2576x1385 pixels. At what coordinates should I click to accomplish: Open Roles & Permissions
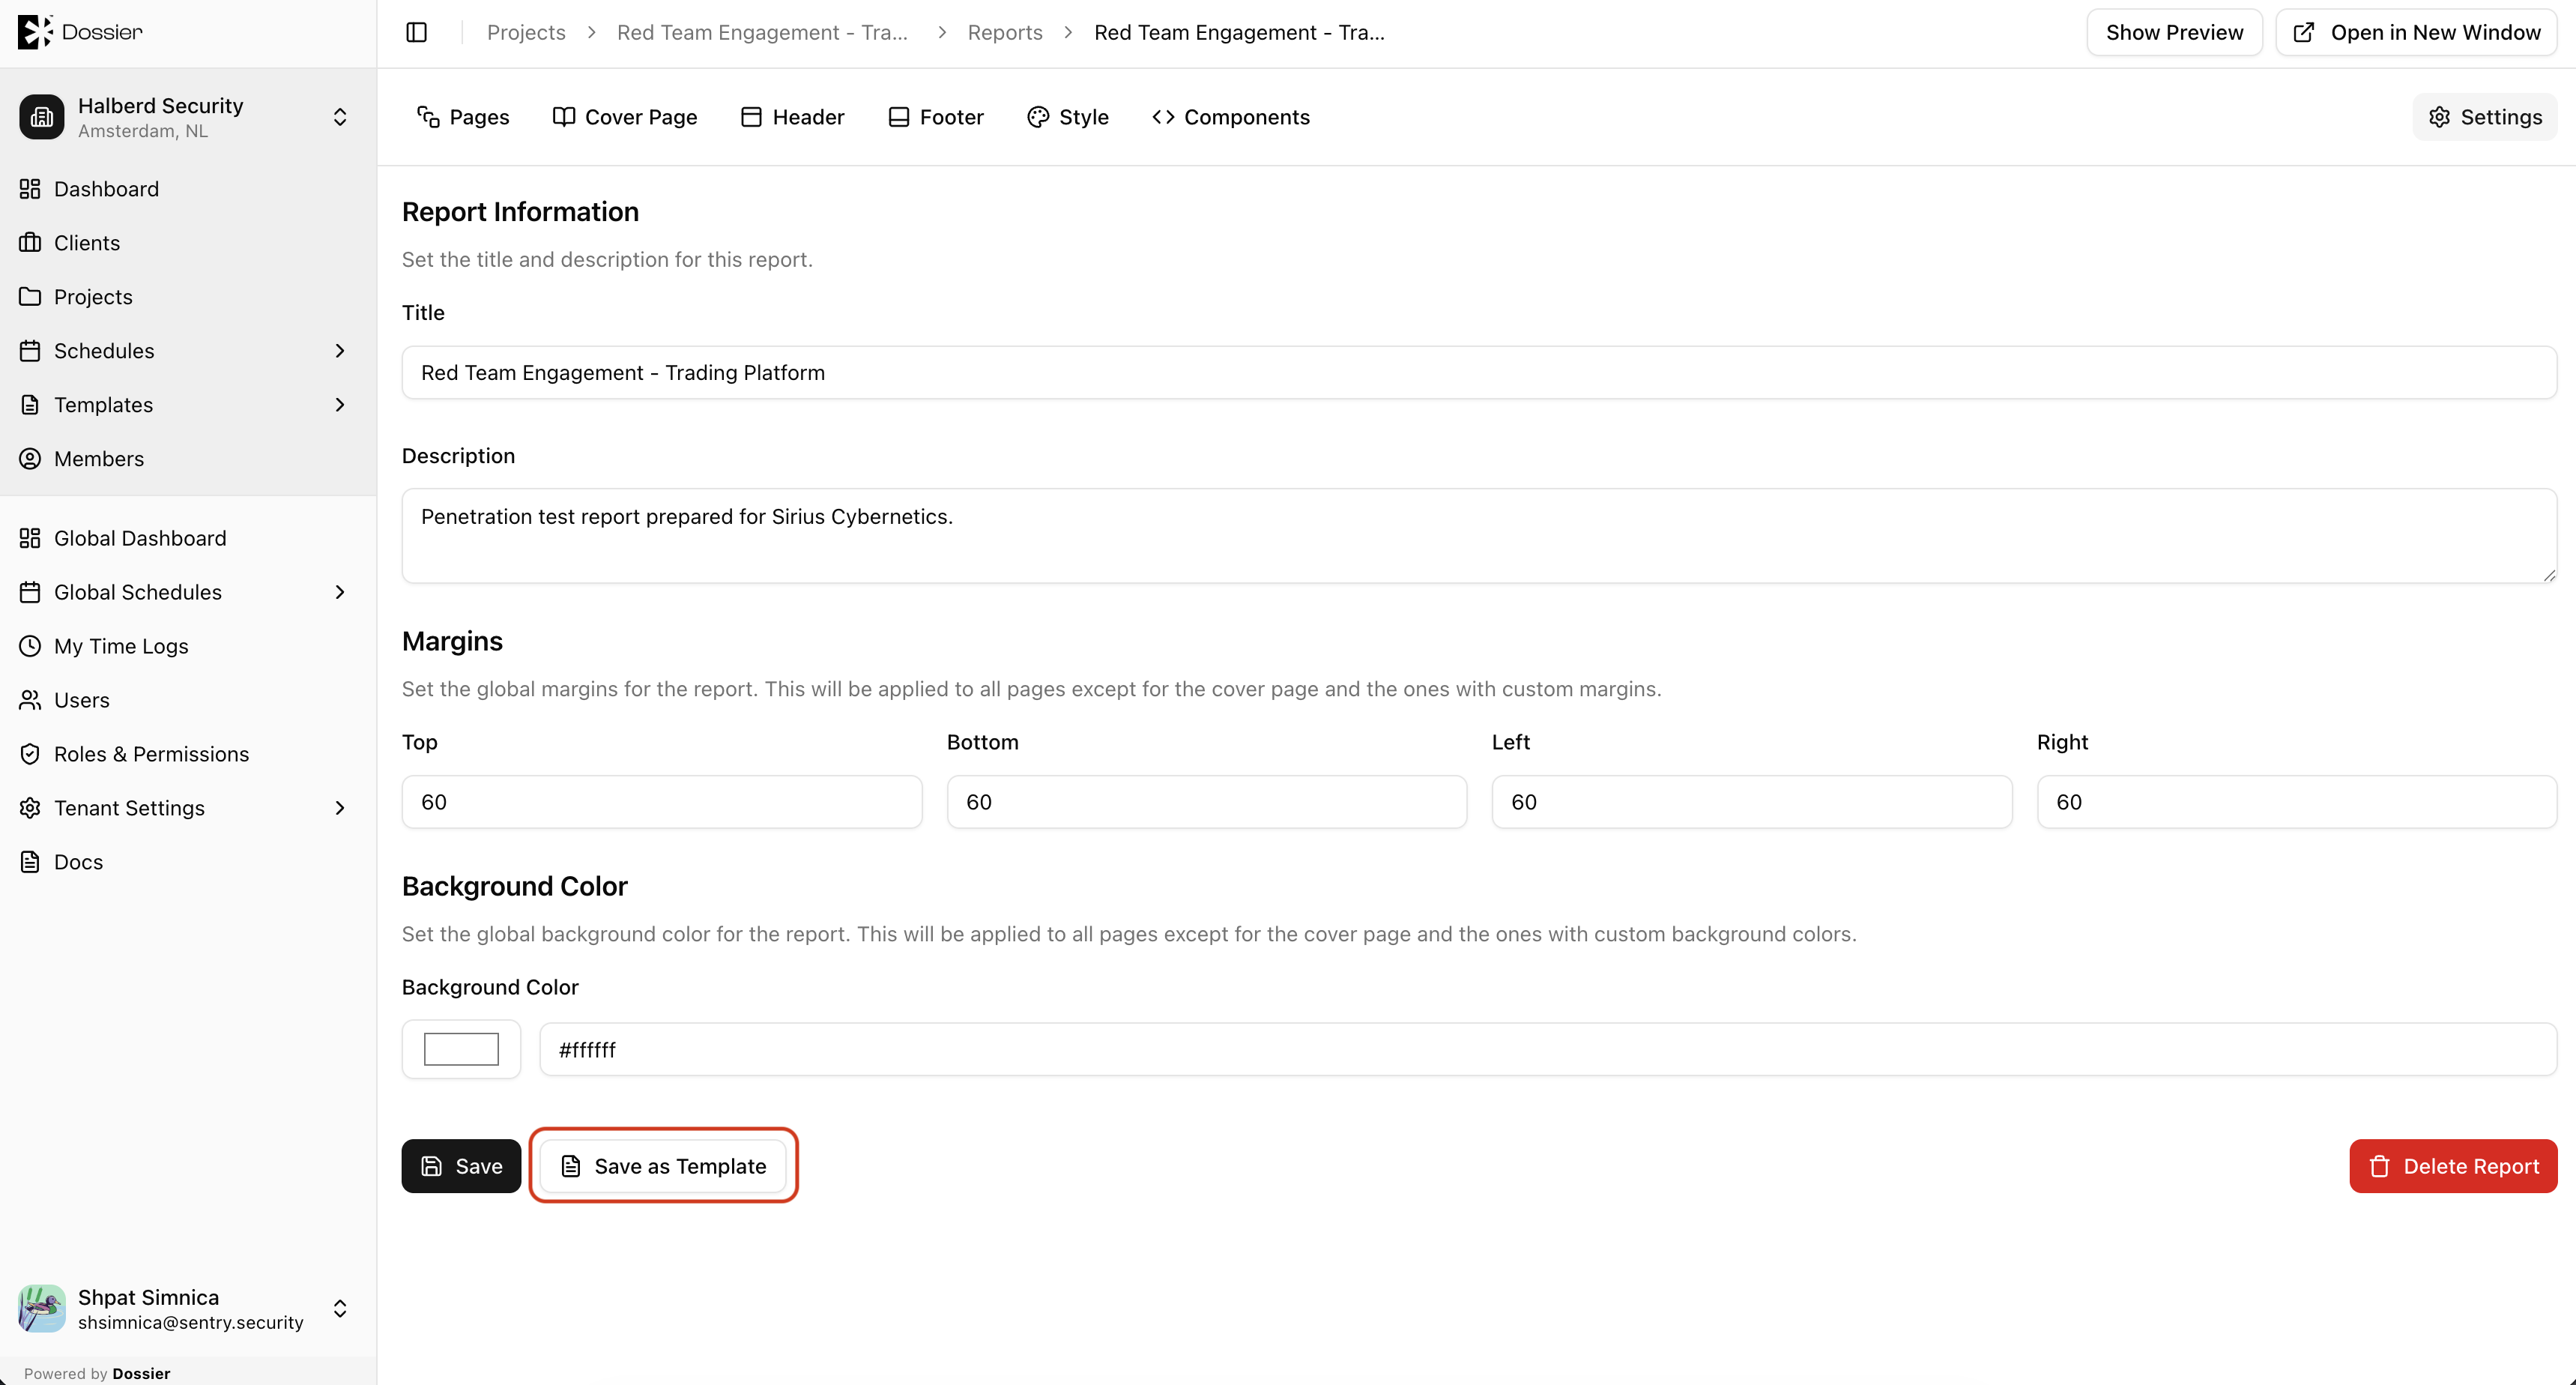[x=188, y=754]
